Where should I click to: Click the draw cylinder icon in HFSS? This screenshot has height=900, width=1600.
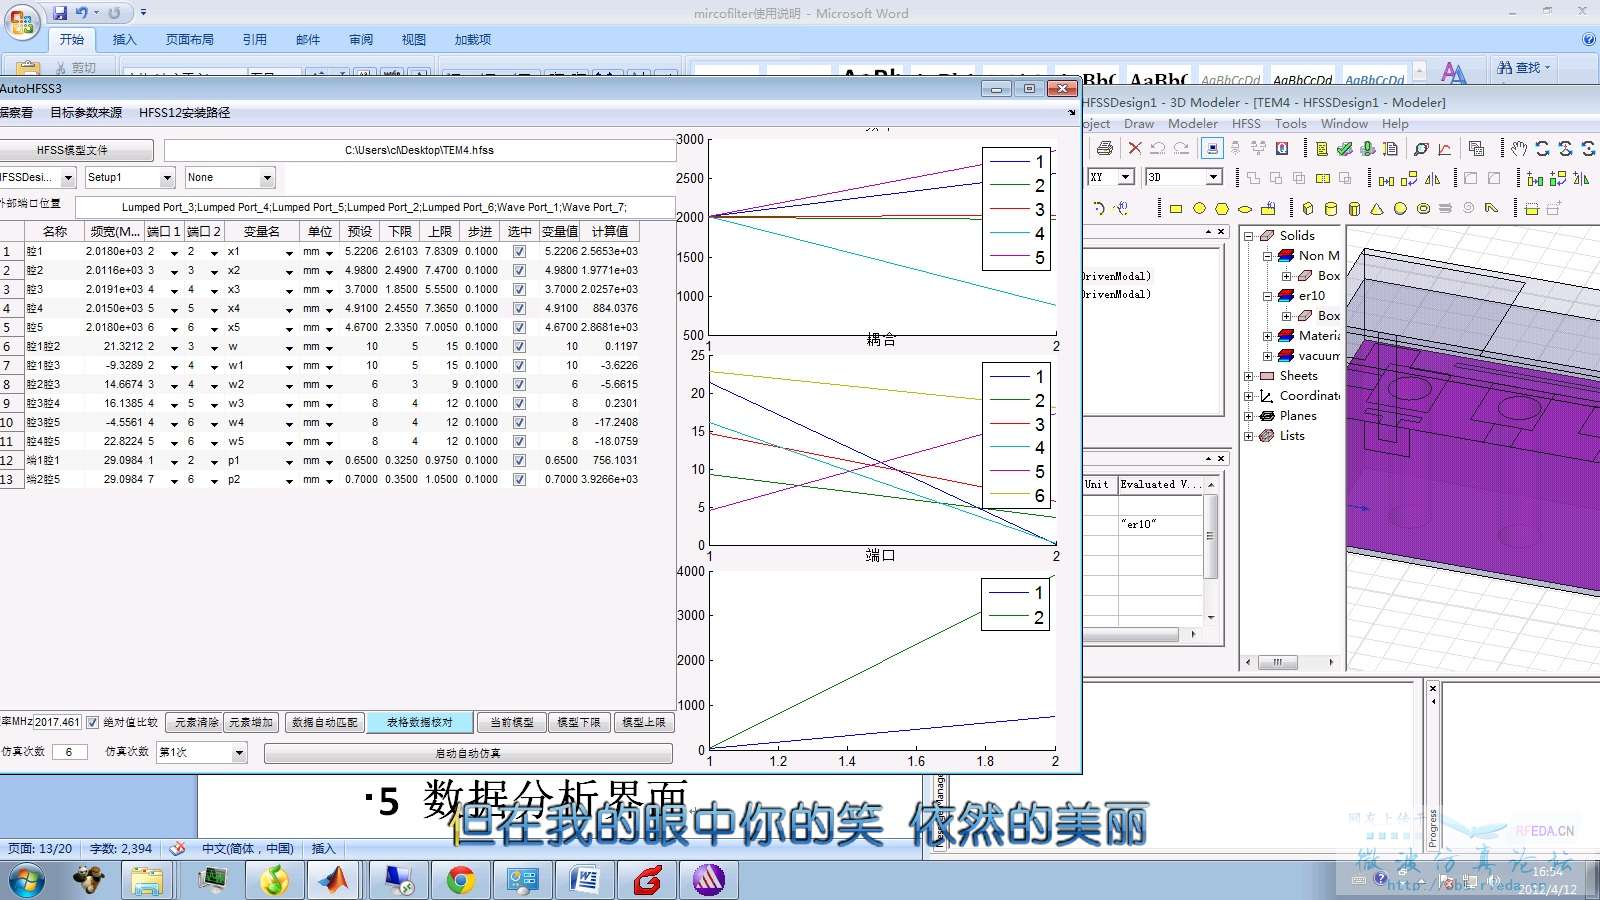[1331, 208]
